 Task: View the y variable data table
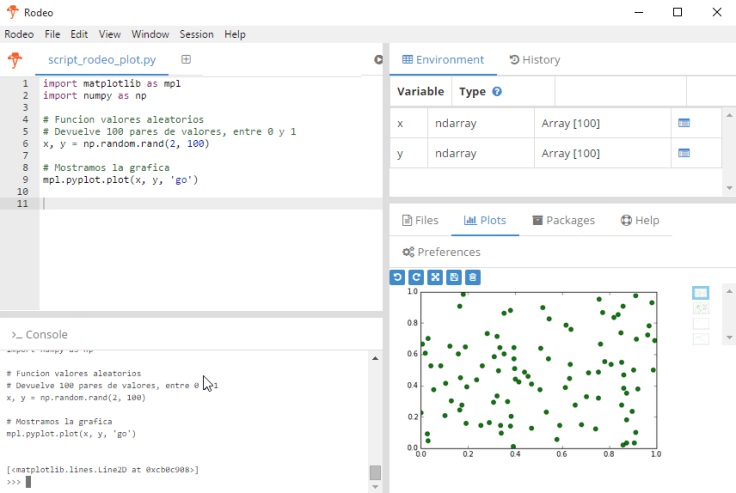[684, 153]
